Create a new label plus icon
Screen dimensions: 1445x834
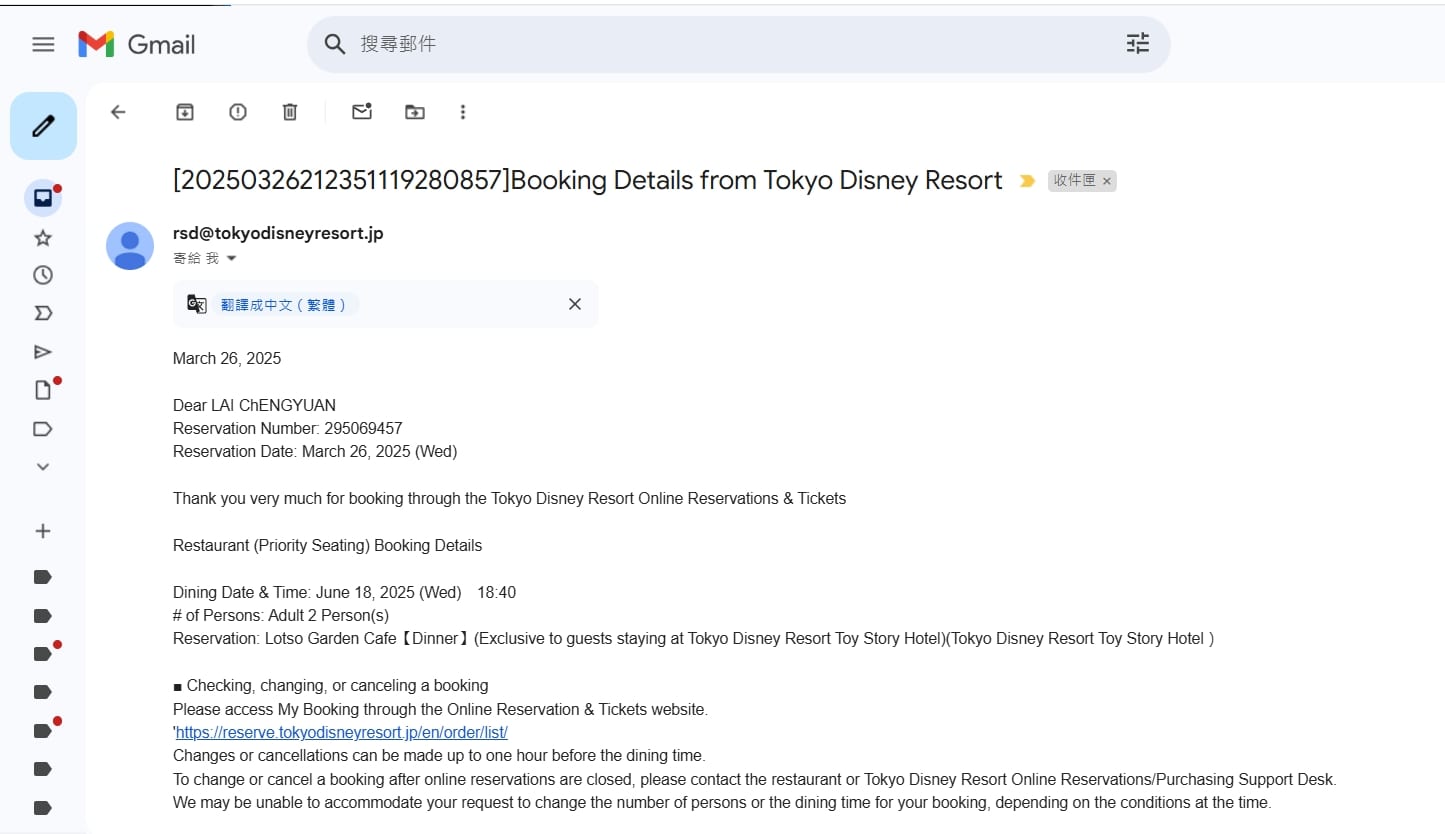43,531
